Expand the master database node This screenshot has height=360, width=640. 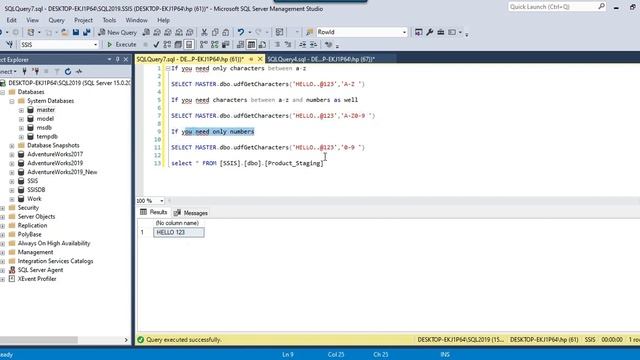(21, 110)
